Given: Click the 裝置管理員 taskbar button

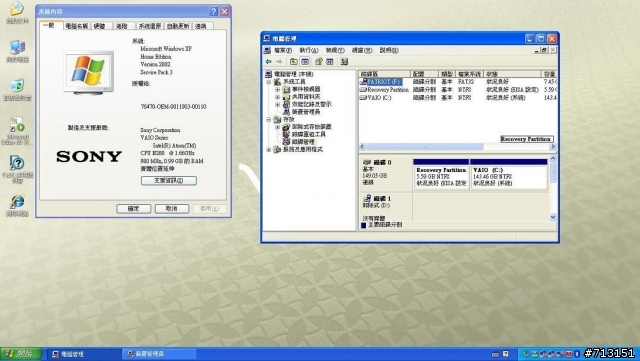Looking at the screenshot, I should pyautogui.click(x=159, y=354).
